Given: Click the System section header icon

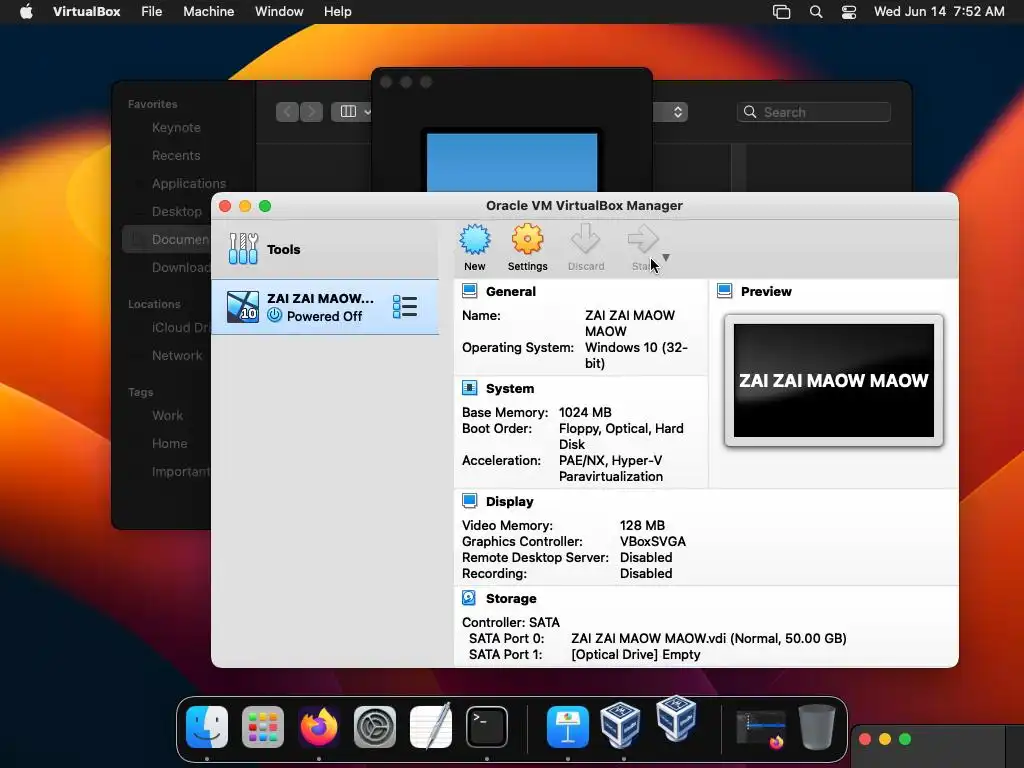Looking at the screenshot, I should coord(470,388).
